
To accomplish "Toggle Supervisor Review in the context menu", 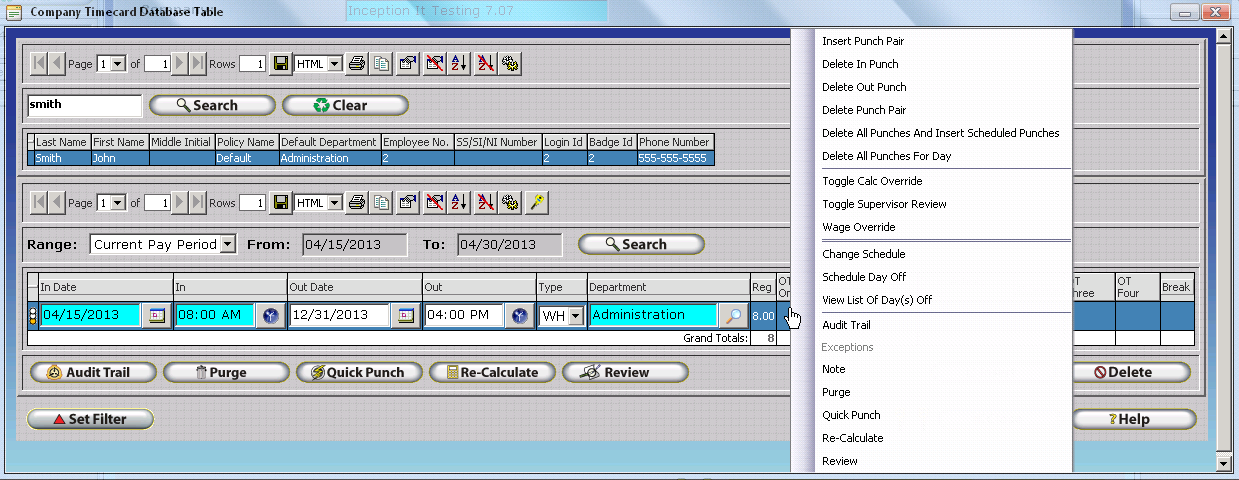I will point(884,204).
